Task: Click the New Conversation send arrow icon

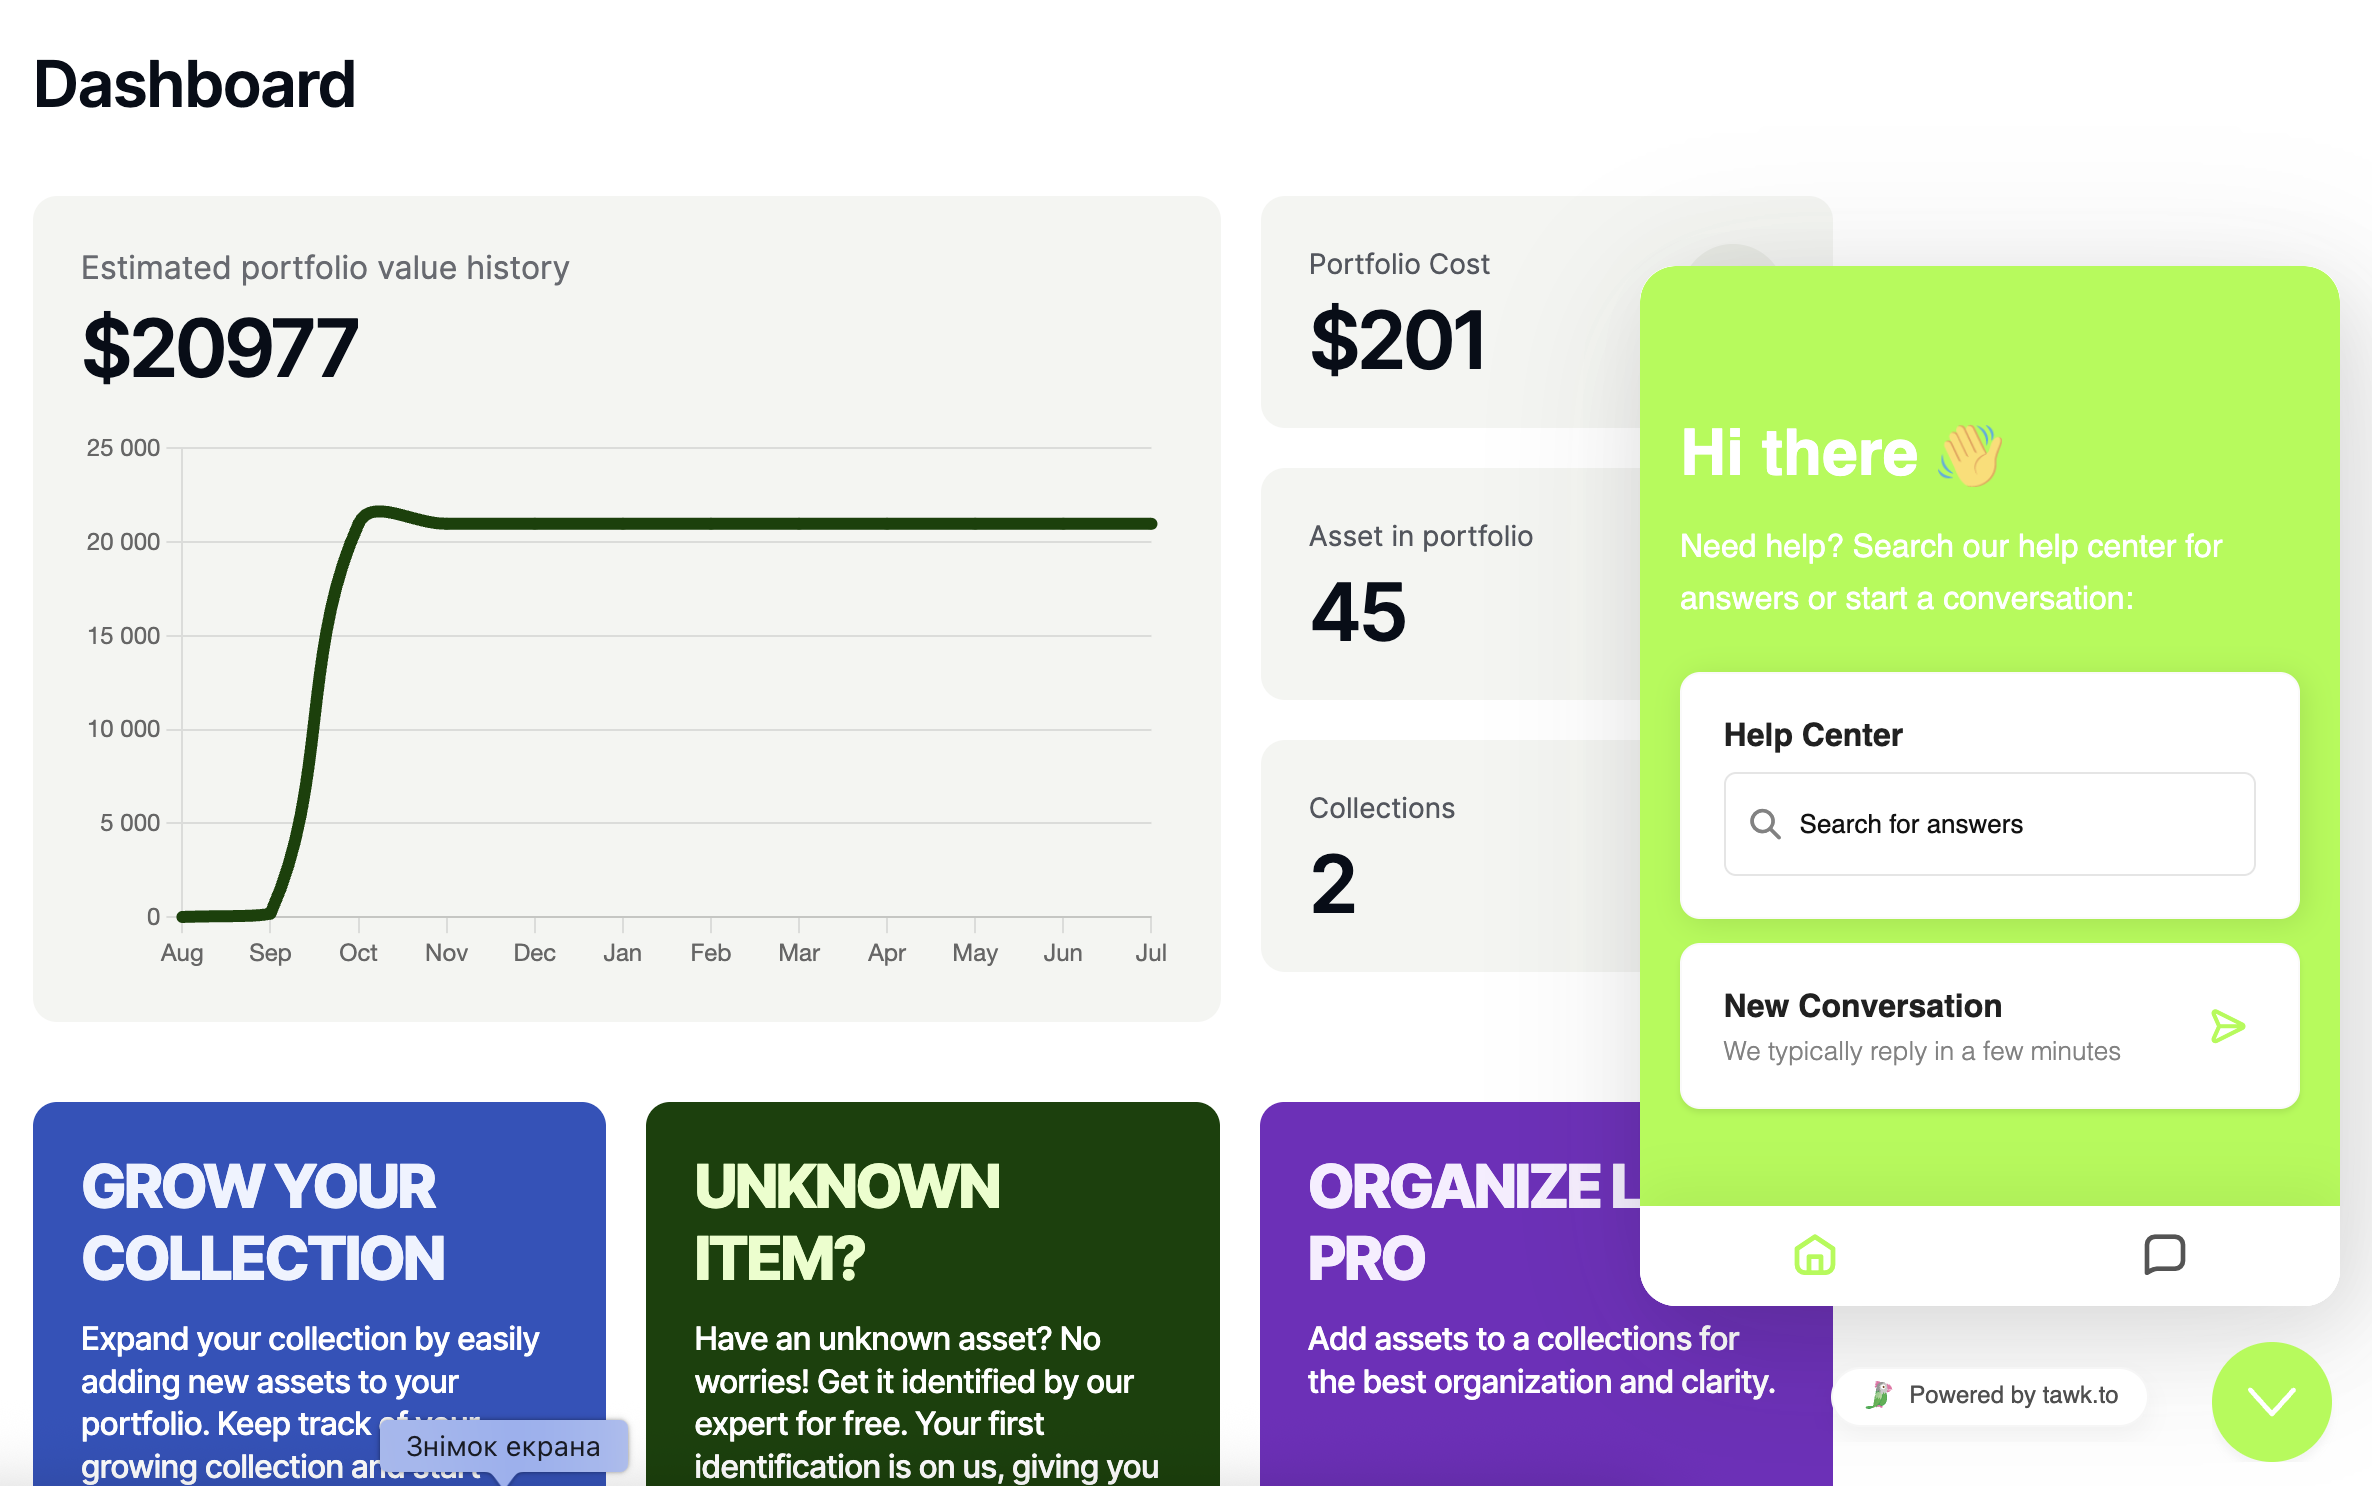Action: coord(2227,1026)
